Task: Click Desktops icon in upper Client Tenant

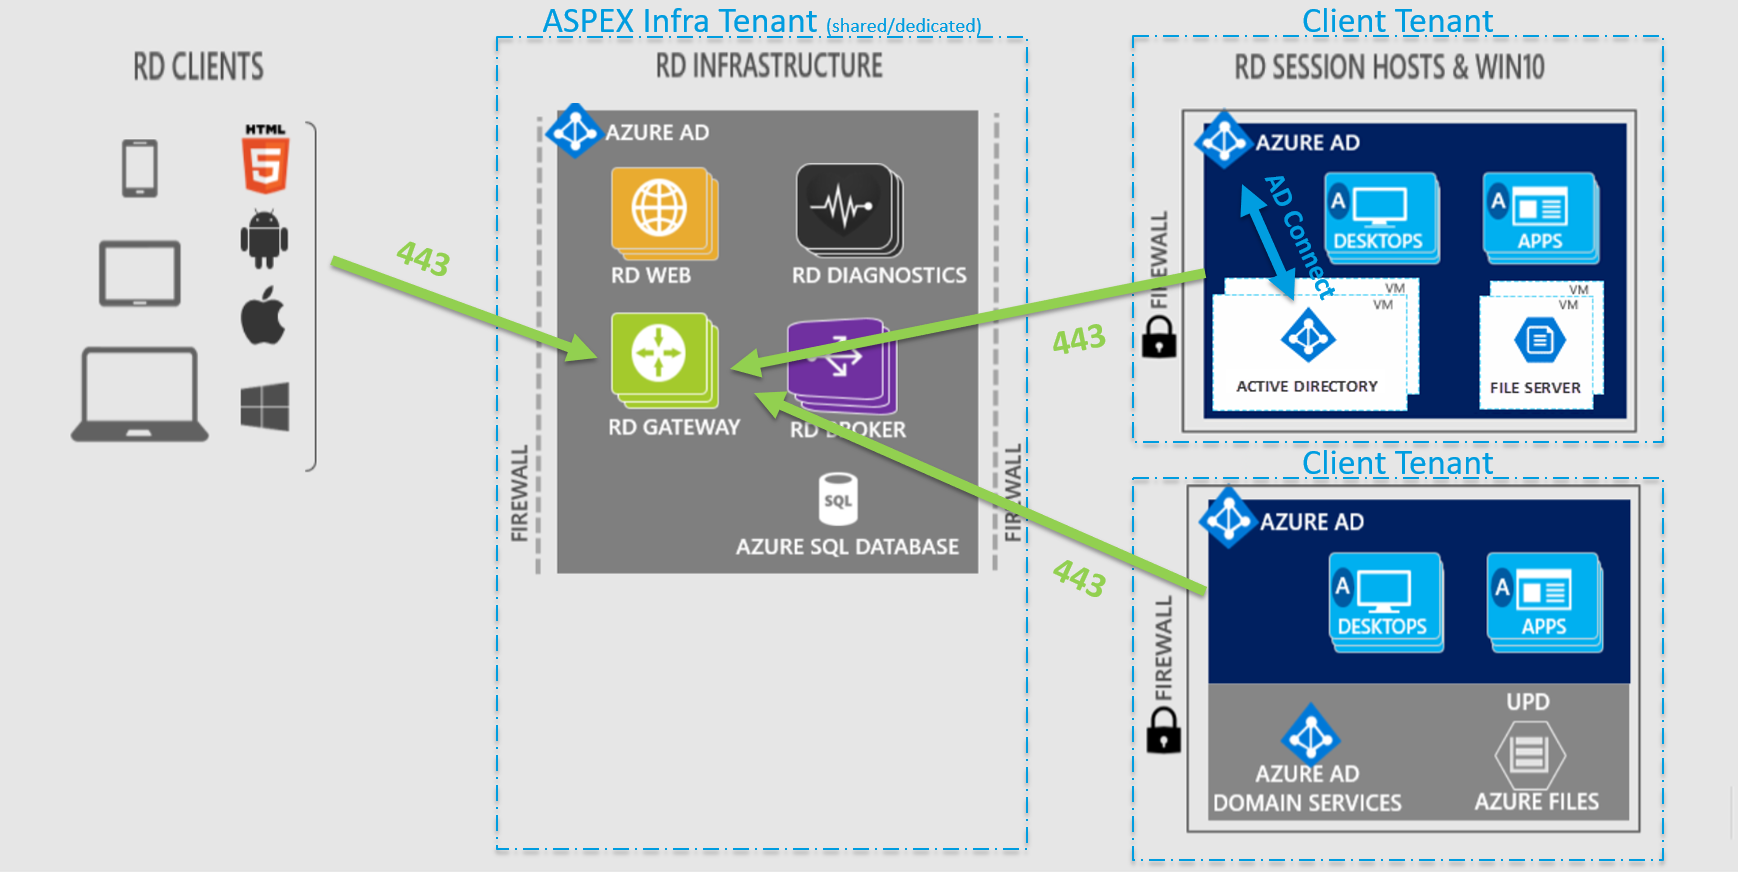Action: click(1381, 217)
